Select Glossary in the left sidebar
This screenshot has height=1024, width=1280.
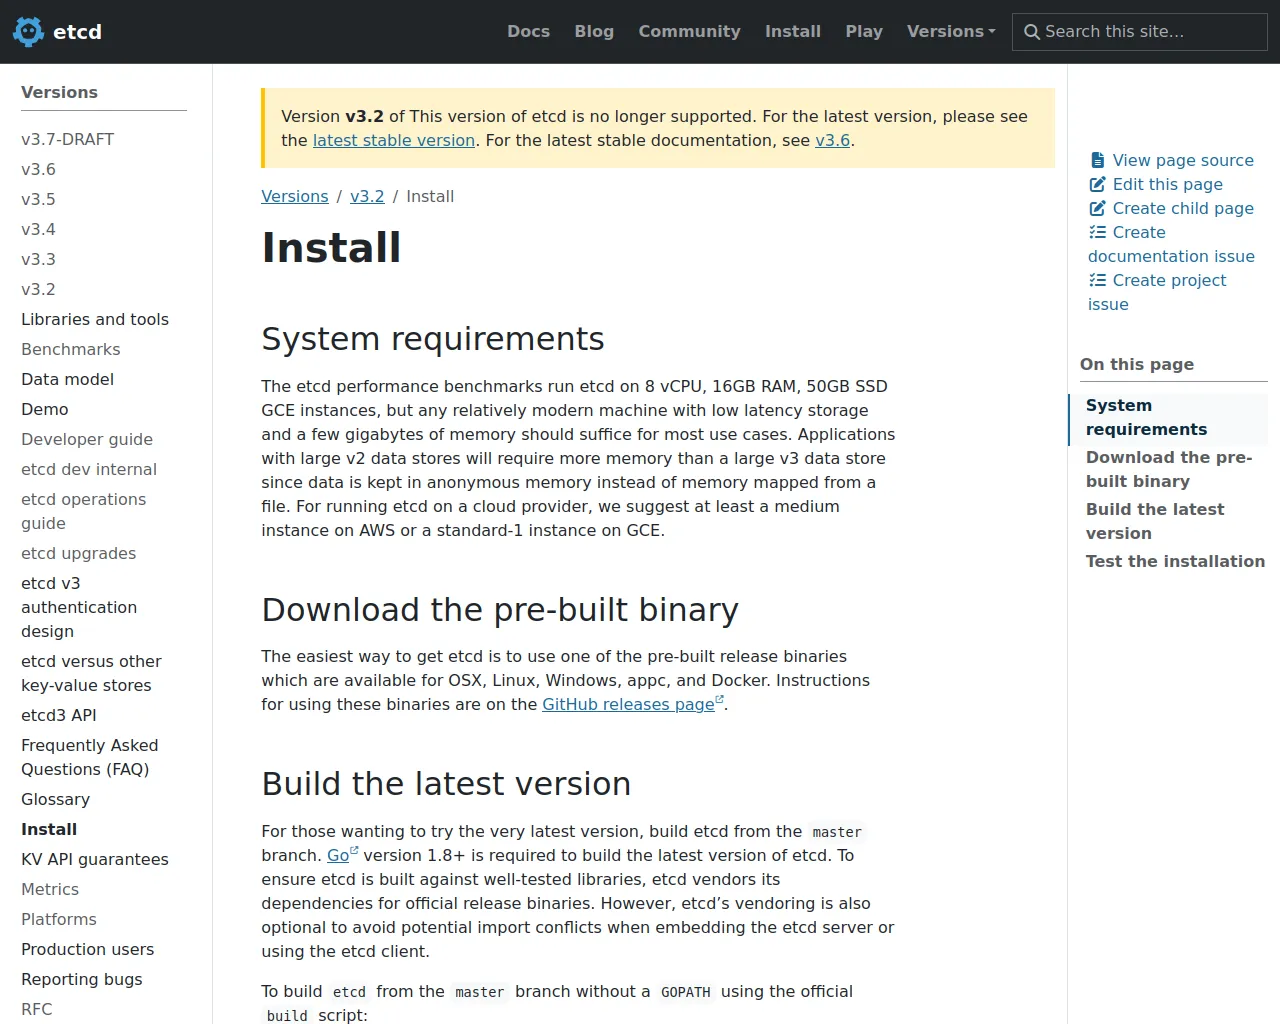coord(55,799)
